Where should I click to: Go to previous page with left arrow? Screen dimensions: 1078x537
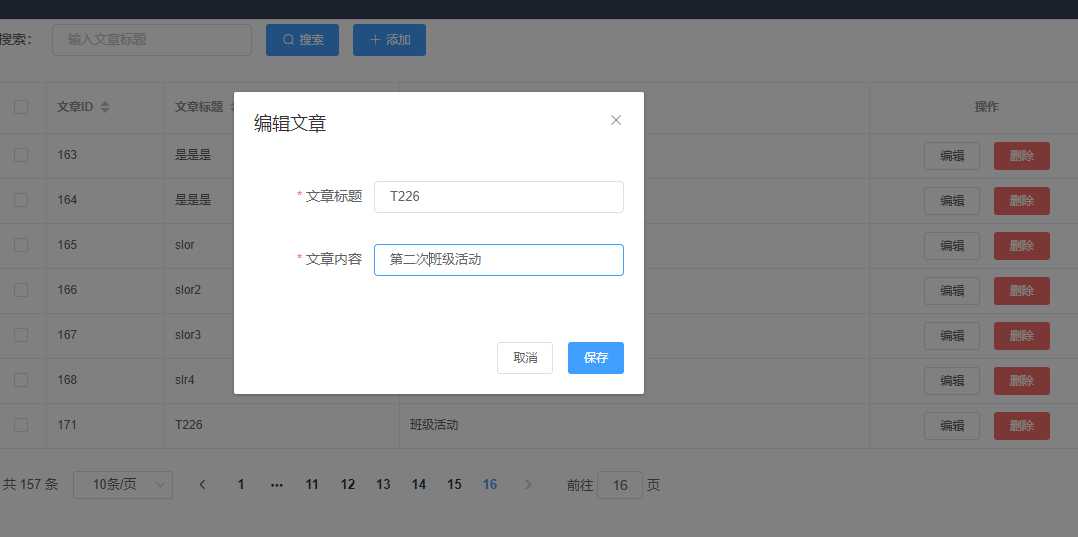(x=202, y=485)
